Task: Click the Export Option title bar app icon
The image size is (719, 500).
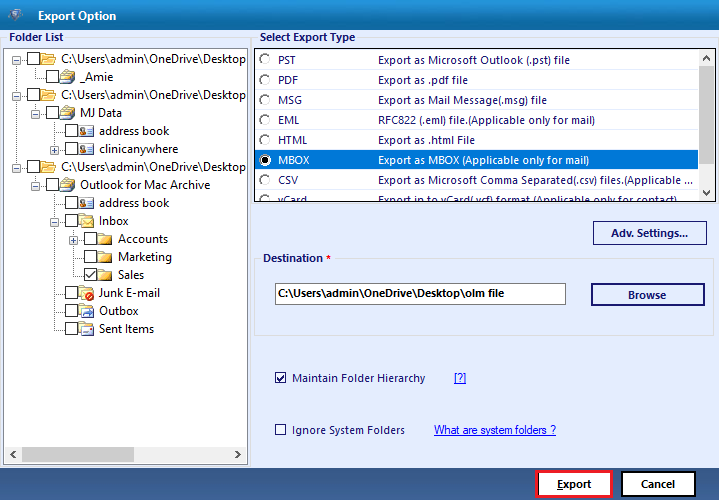Action: pyautogui.click(x=16, y=15)
